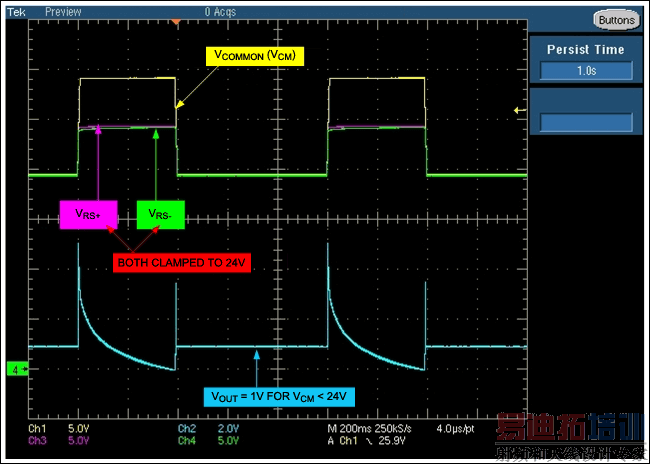Click the Ch1 5.0V readout
The image size is (650, 464).
point(58,428)
